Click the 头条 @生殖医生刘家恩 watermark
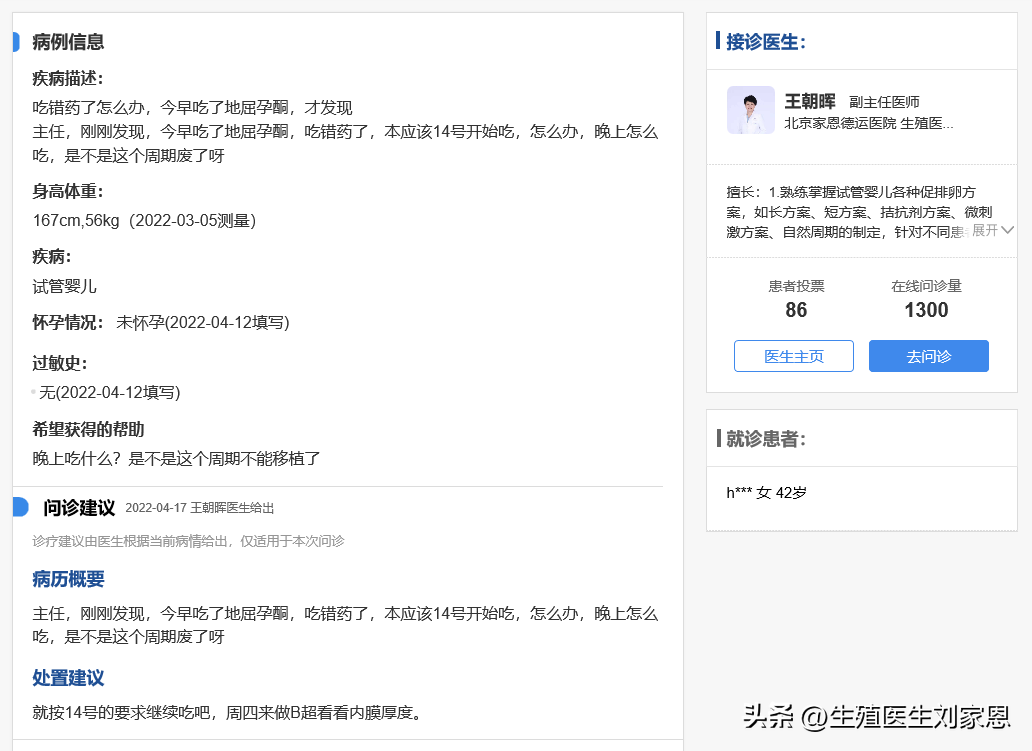The width and height of the screenshot is (1032, 751). [876, 716]
